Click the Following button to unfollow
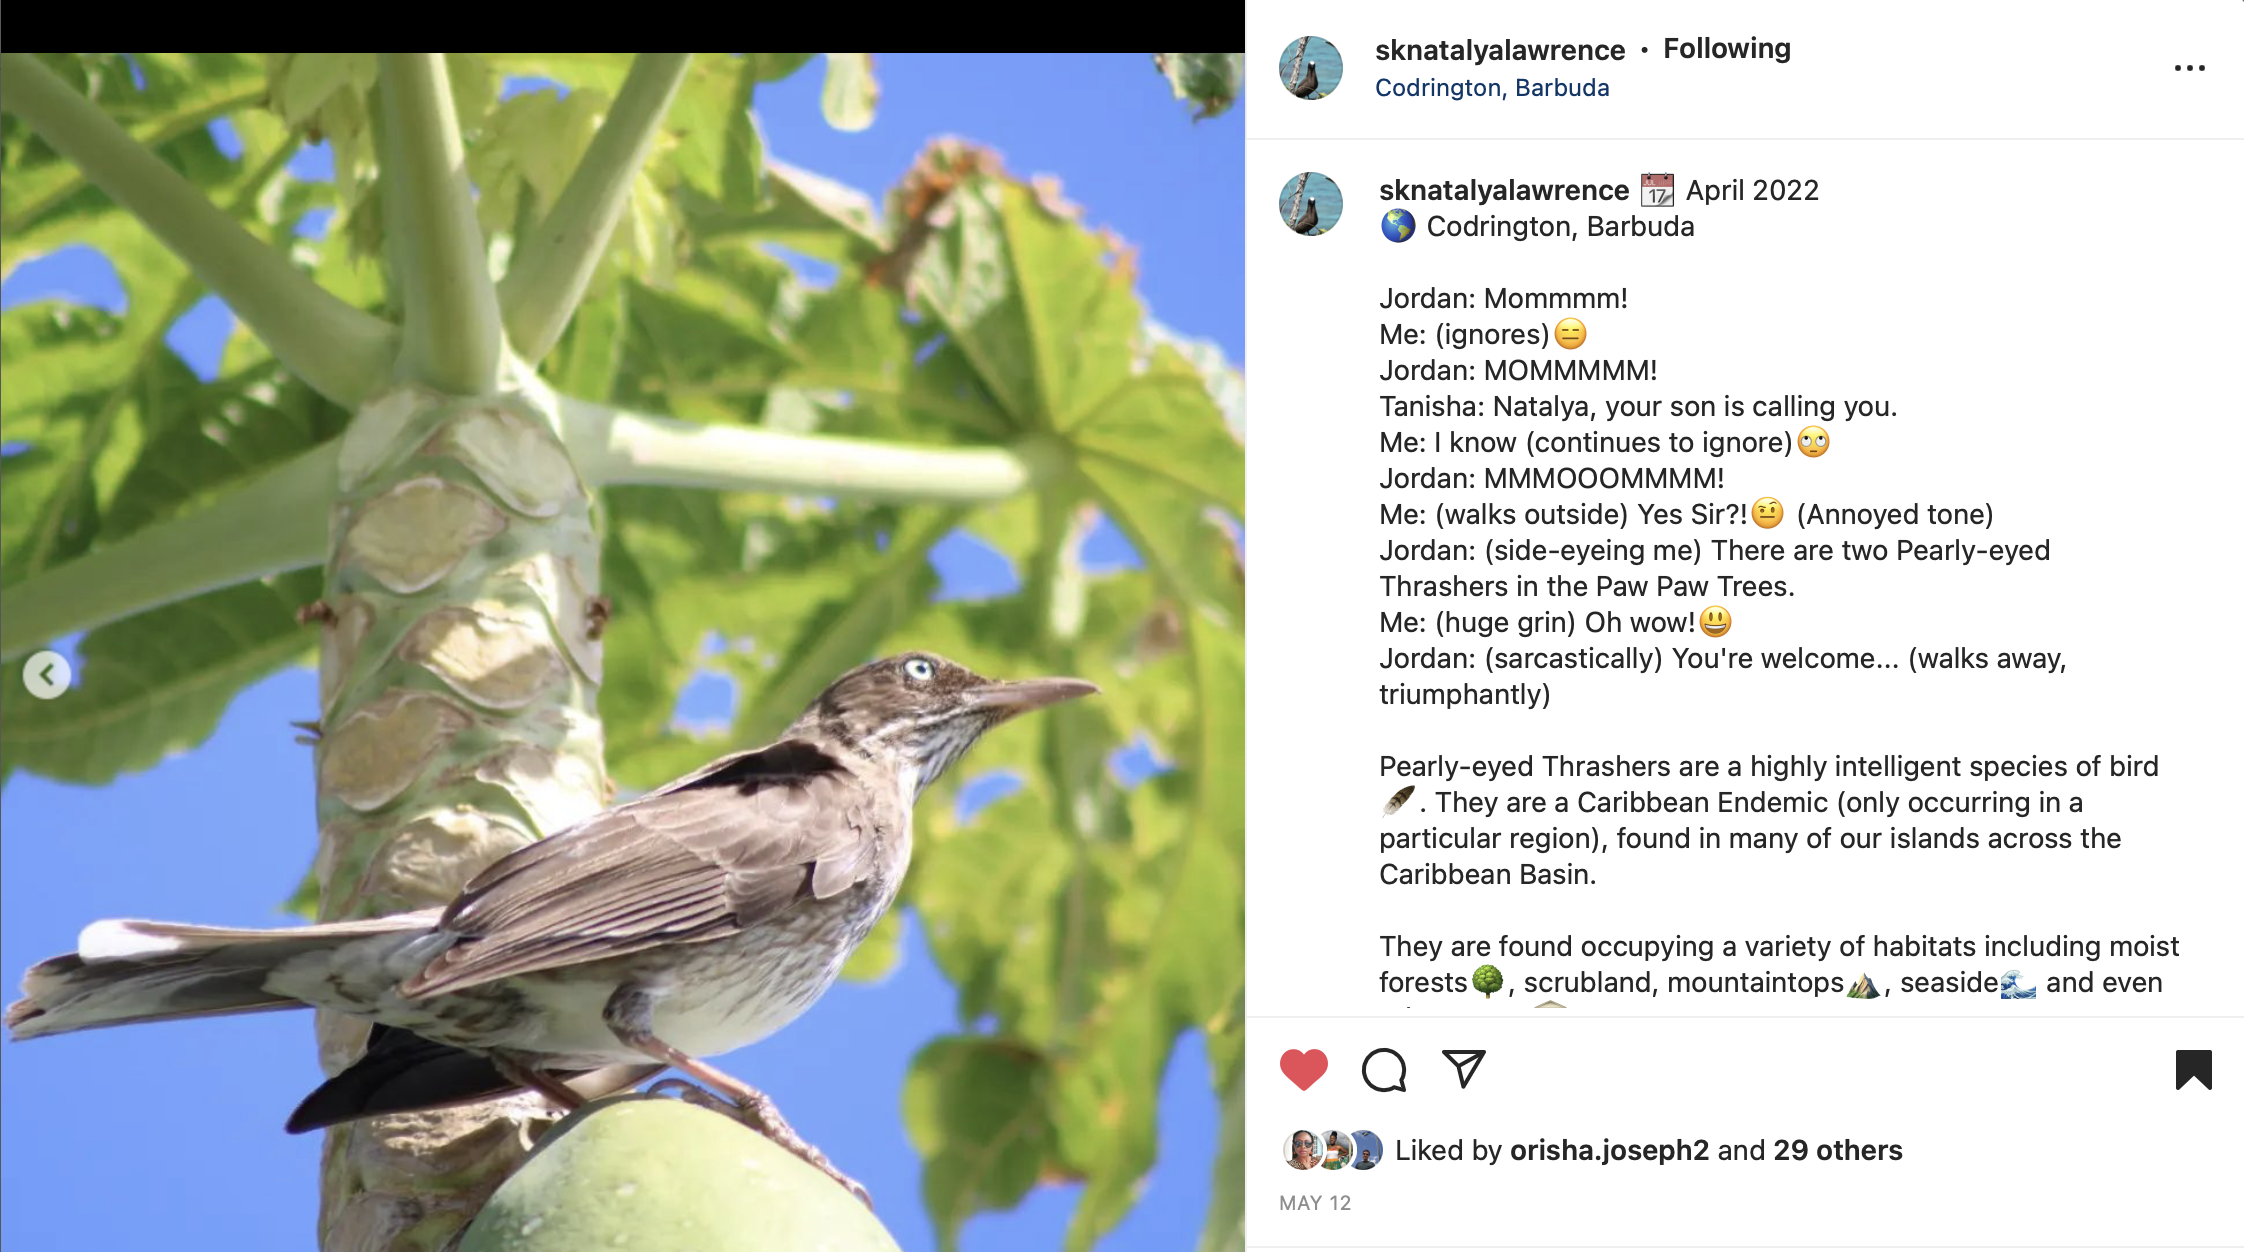Image resolution: width=2244 pixels, height=1252 pixels. [1727, 48]
